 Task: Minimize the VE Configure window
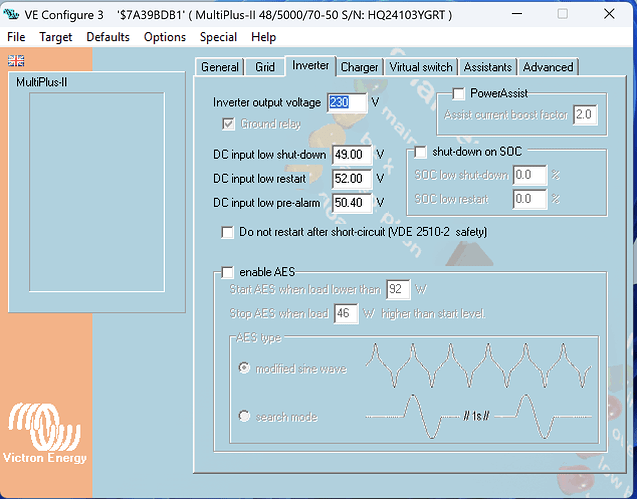click(517, 14)
